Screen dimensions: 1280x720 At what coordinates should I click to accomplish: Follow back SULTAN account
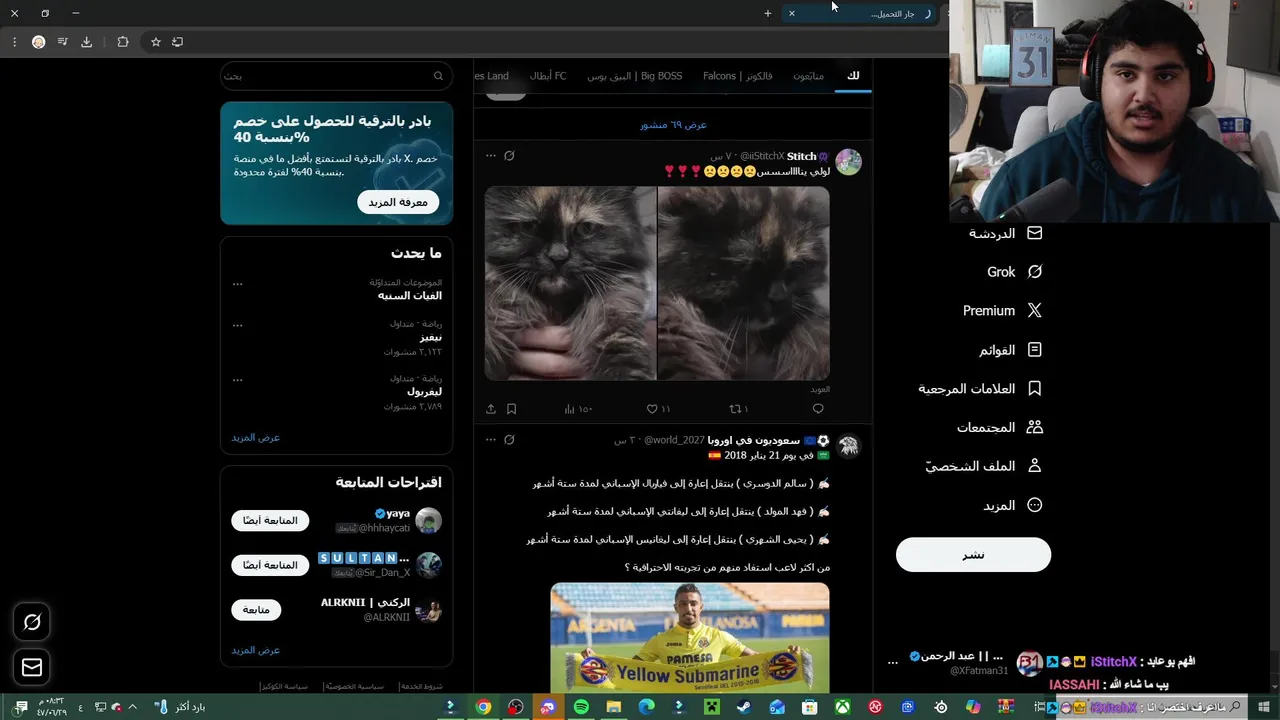pos(270,565)
